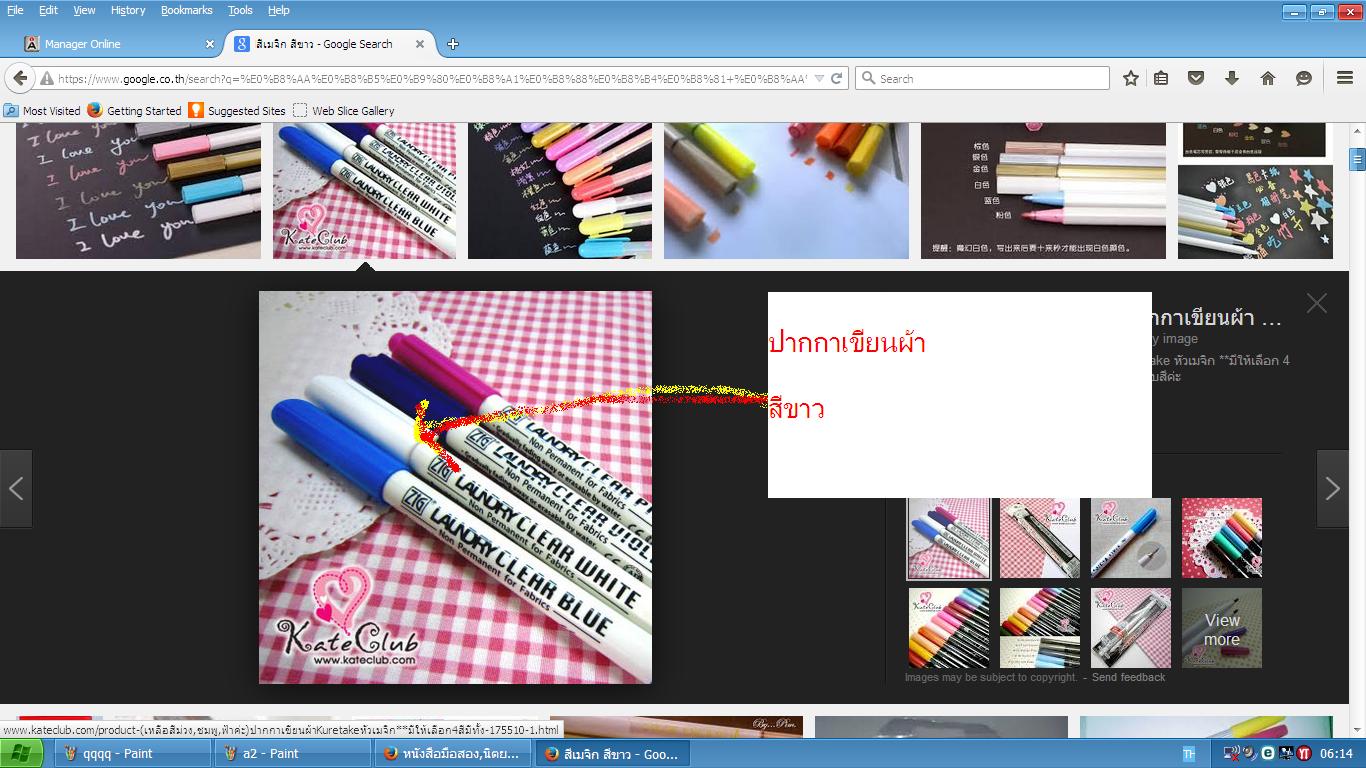Click the Firefox Search field
Screen dimensions: 1366x768
[x=982, y=78]
